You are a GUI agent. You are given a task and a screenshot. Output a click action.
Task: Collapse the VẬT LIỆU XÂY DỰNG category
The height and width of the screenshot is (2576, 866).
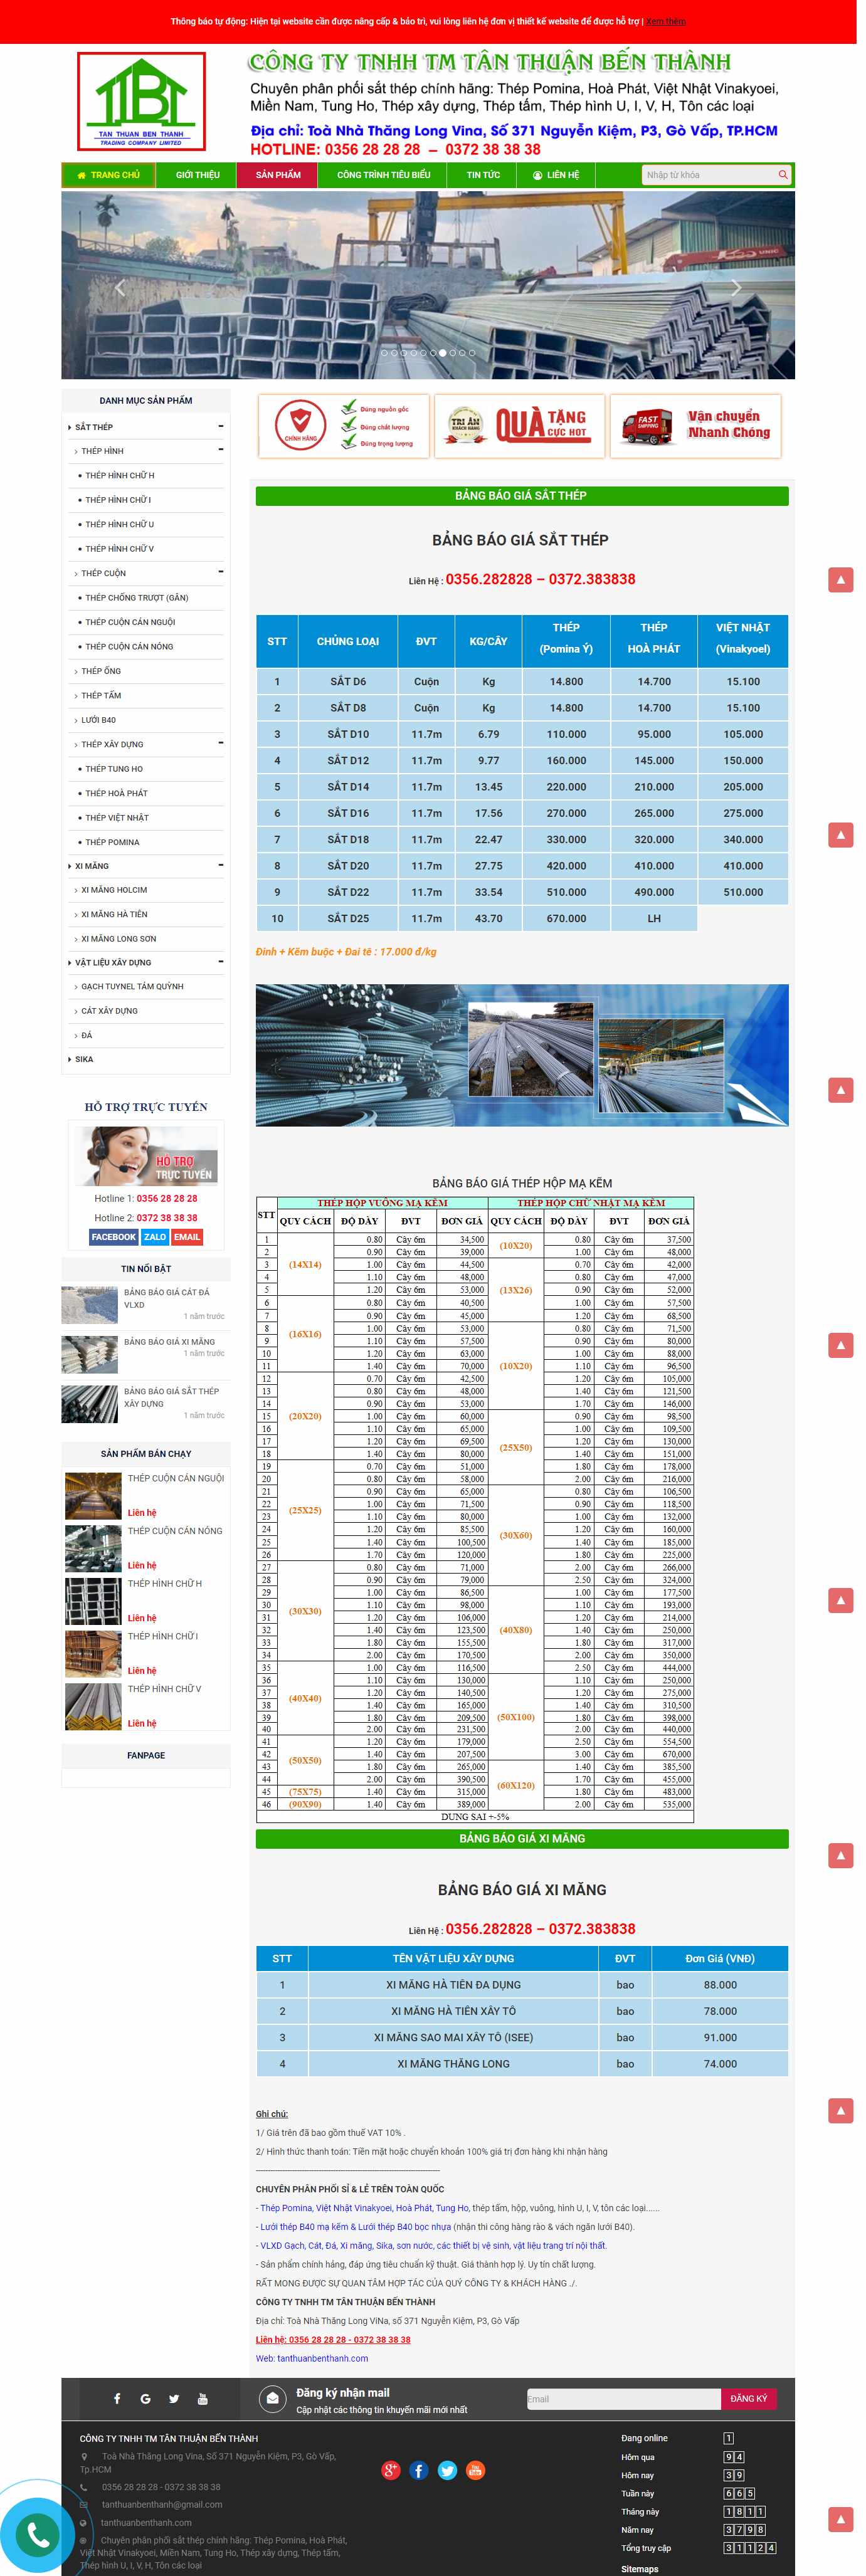220,962
